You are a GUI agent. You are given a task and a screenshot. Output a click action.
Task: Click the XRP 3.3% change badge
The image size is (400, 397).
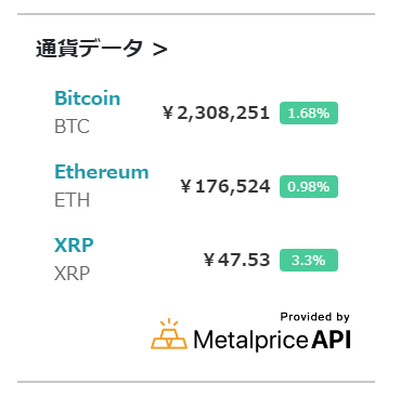(x=309, y=260)
